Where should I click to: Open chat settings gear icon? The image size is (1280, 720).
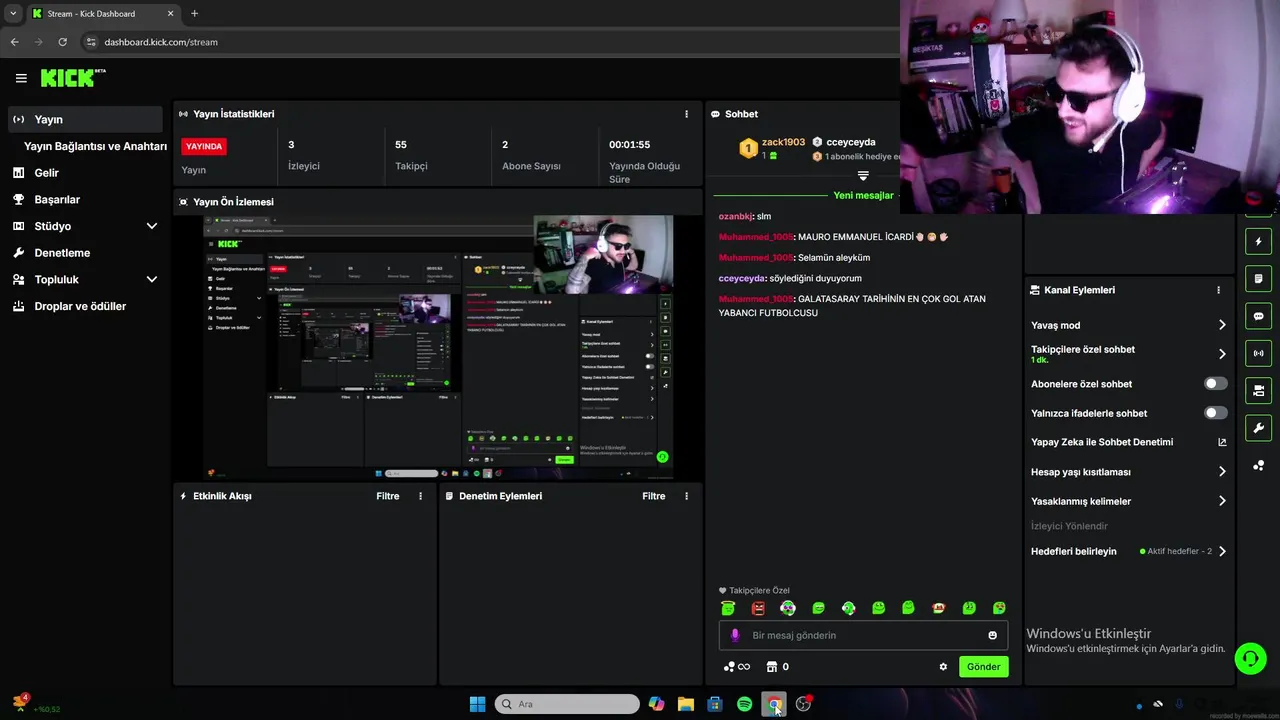click(943, 667)
